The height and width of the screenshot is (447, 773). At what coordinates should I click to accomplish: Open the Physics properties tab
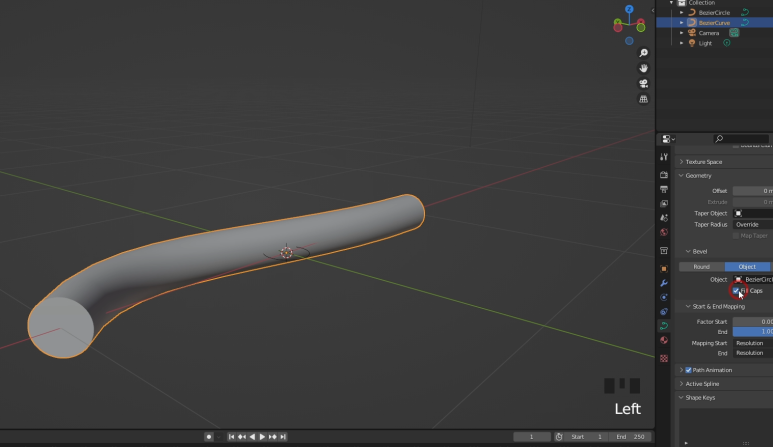point(664,297)
